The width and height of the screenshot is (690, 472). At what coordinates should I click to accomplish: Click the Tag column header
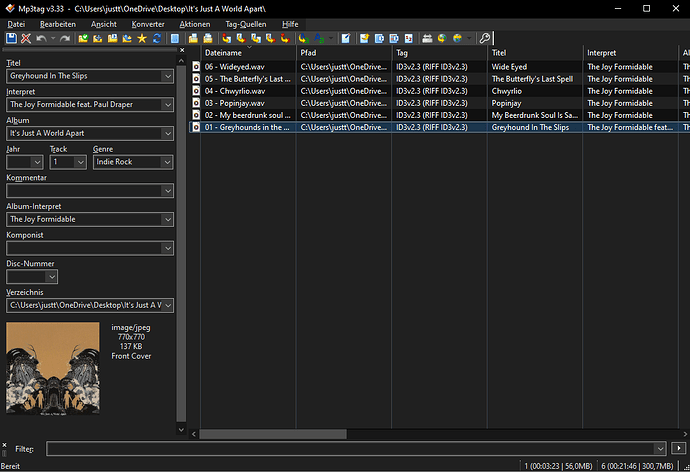(x=440, y=53)
